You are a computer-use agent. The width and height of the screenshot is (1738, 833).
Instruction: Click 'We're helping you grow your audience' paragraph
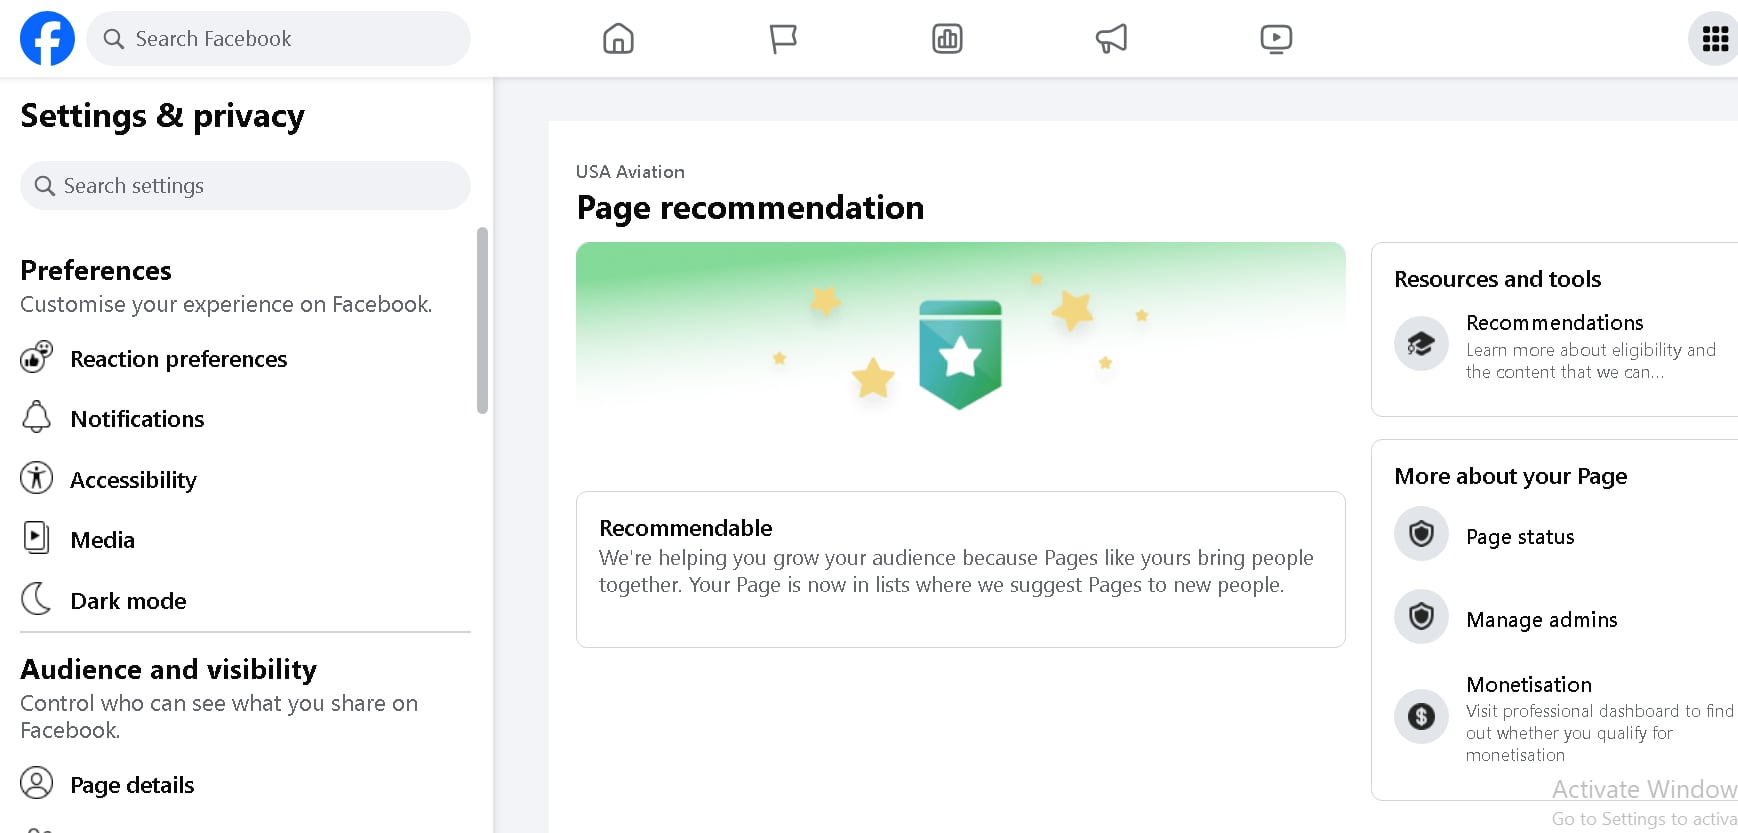click(x=956, y=571)
